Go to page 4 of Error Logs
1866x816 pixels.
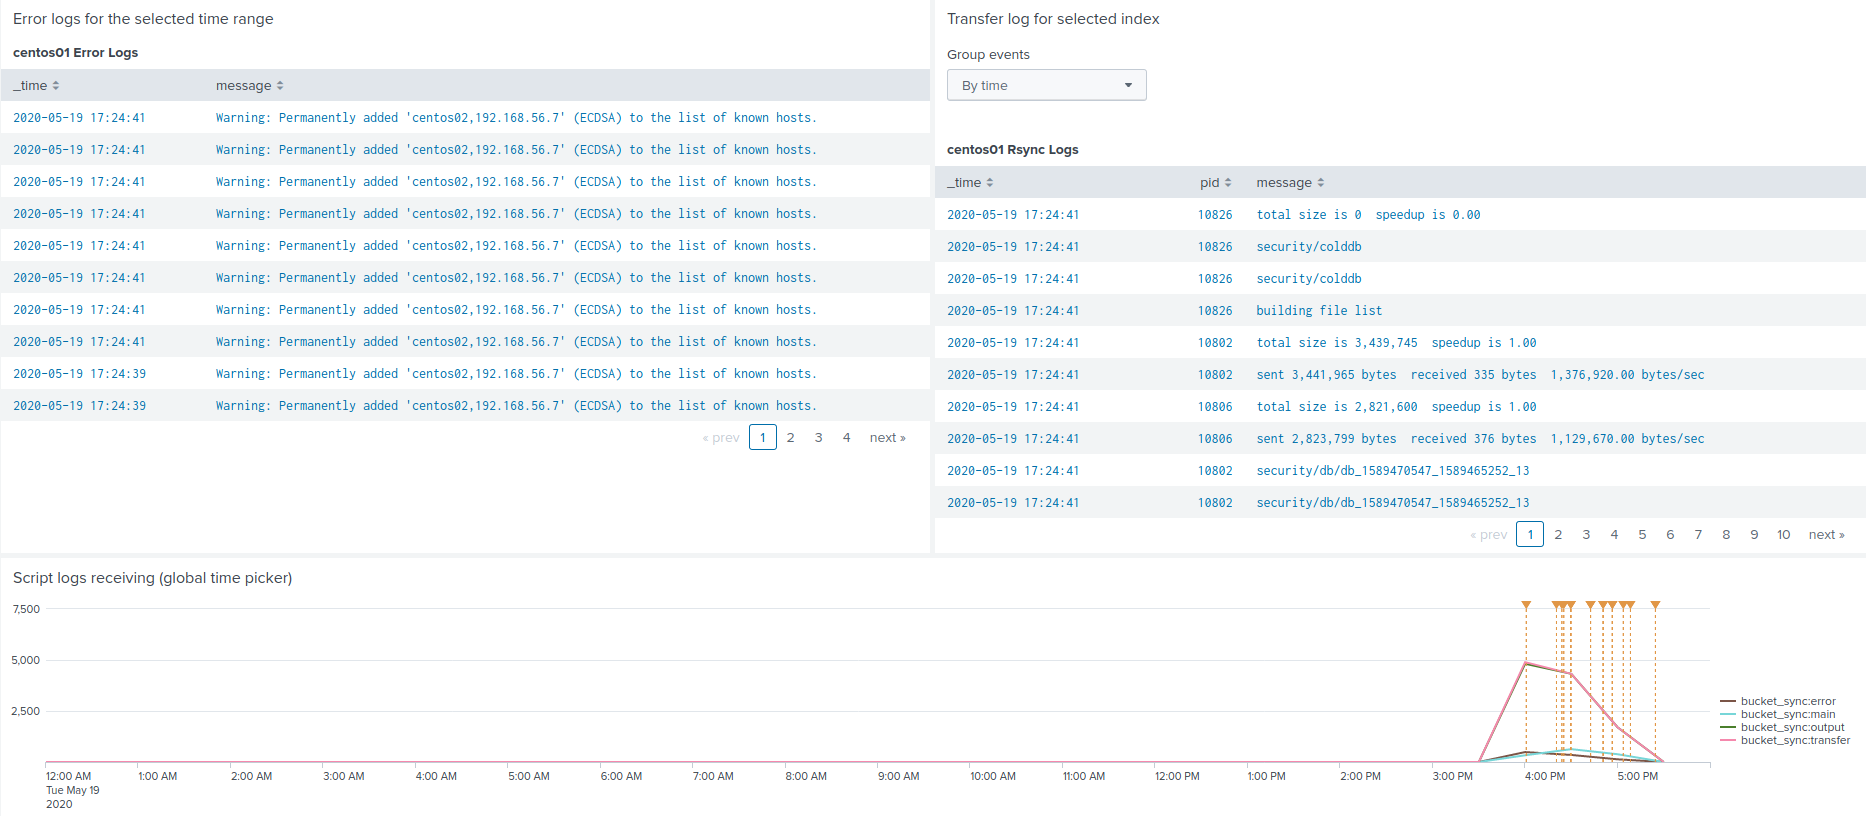pyautogui.click(x=847, y=438)
